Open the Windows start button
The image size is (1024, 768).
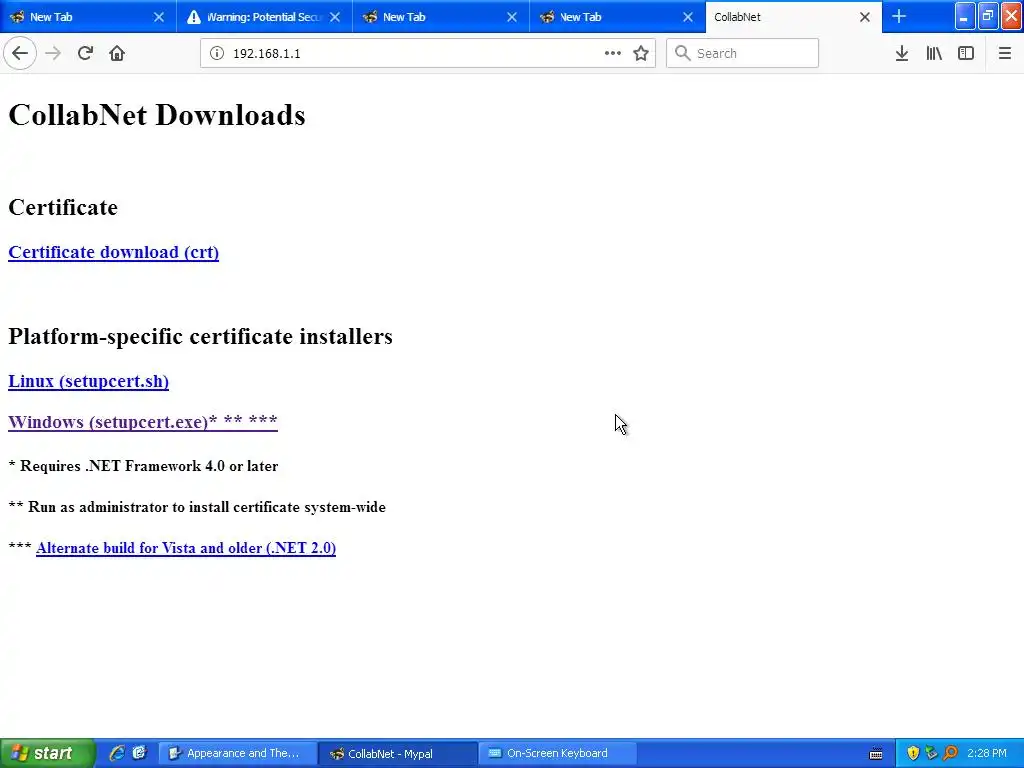tap(46, 753)
